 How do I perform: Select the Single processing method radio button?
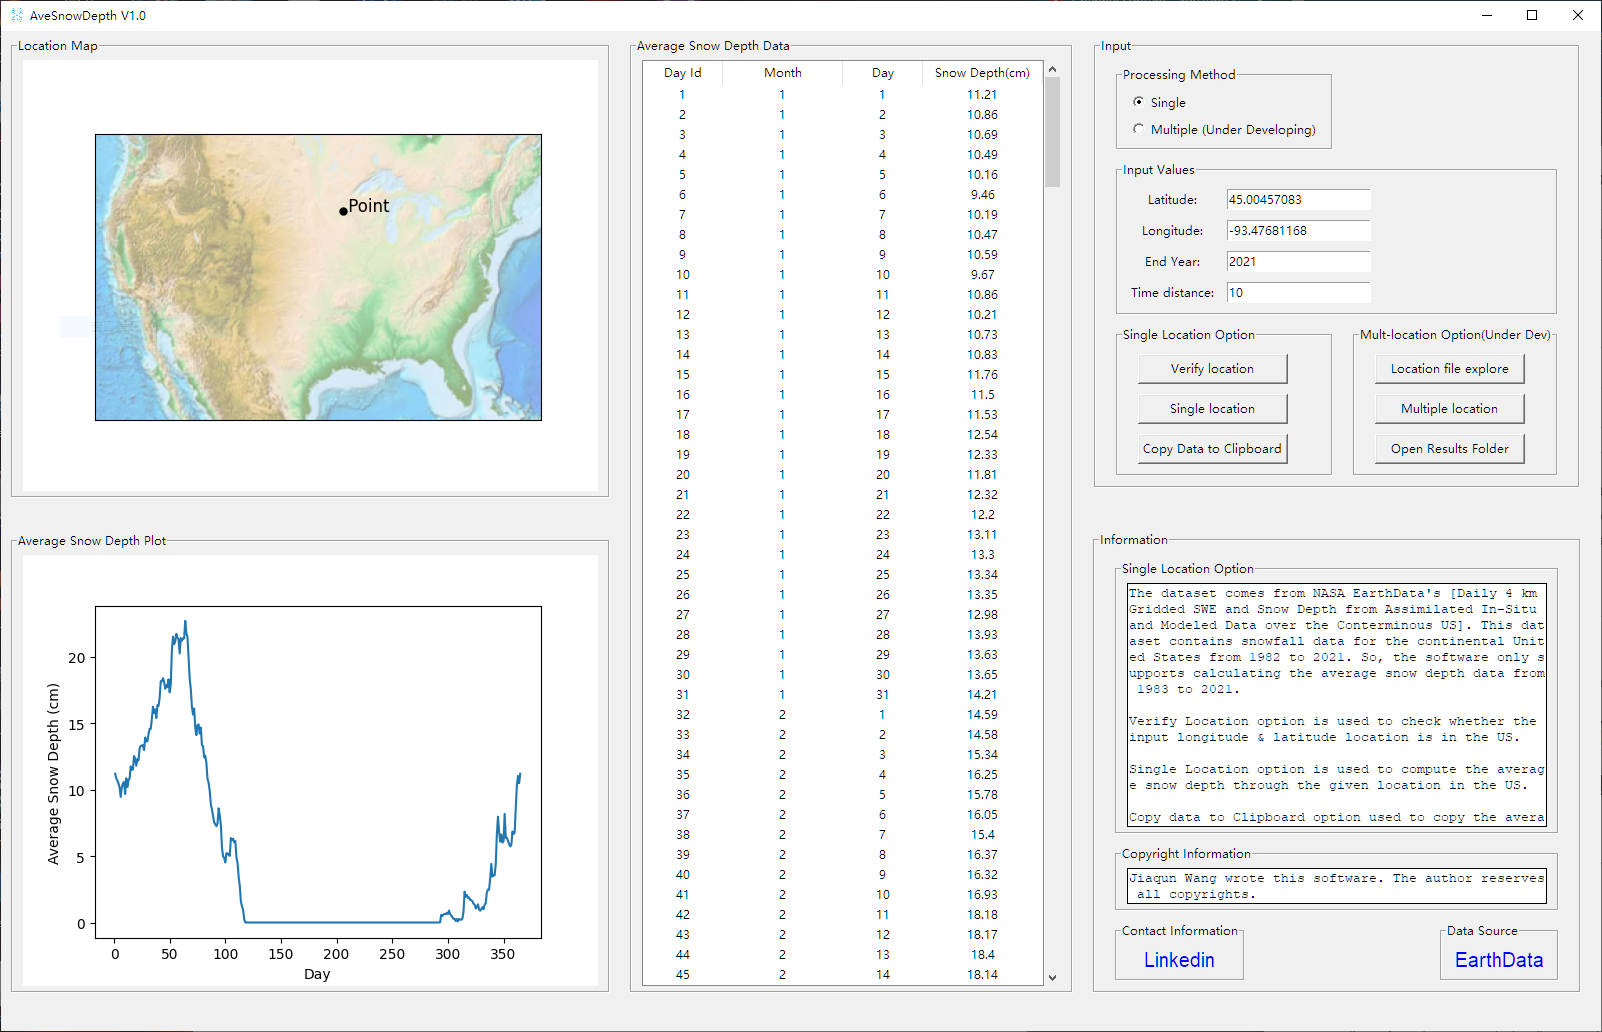(1139, 102)
